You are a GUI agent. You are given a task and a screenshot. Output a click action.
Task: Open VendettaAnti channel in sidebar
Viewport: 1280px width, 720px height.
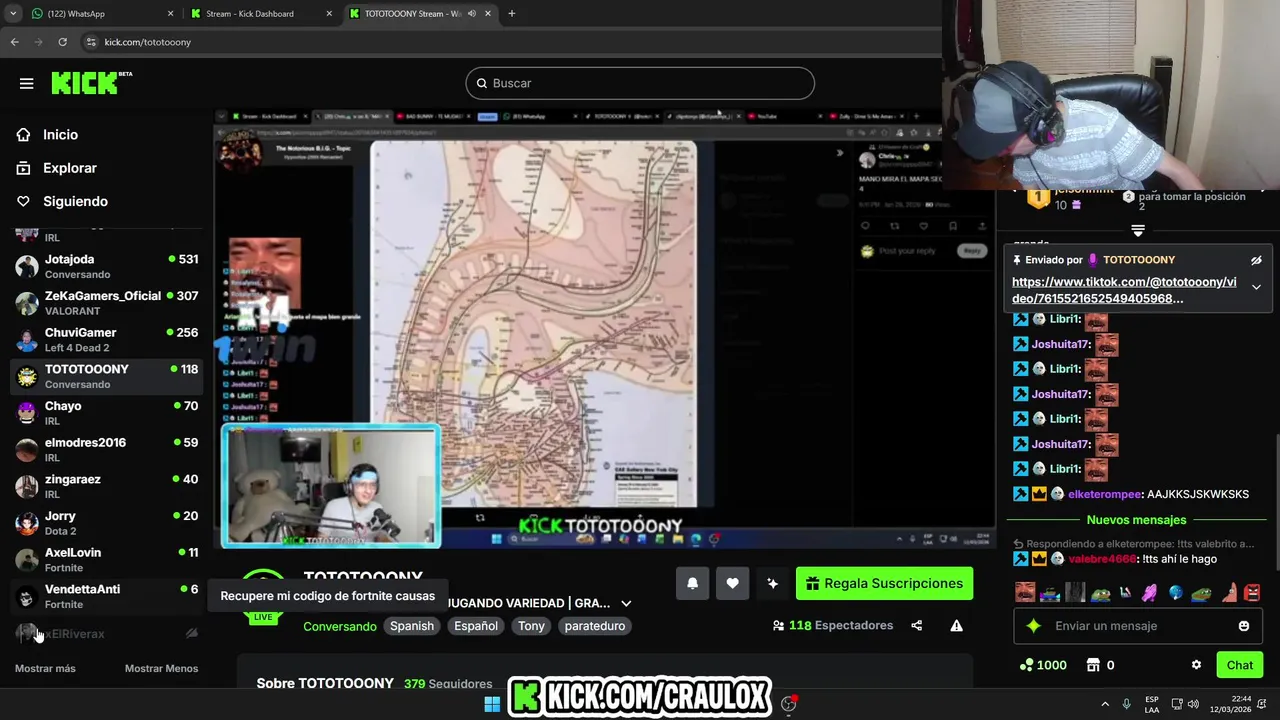point(106,596)
